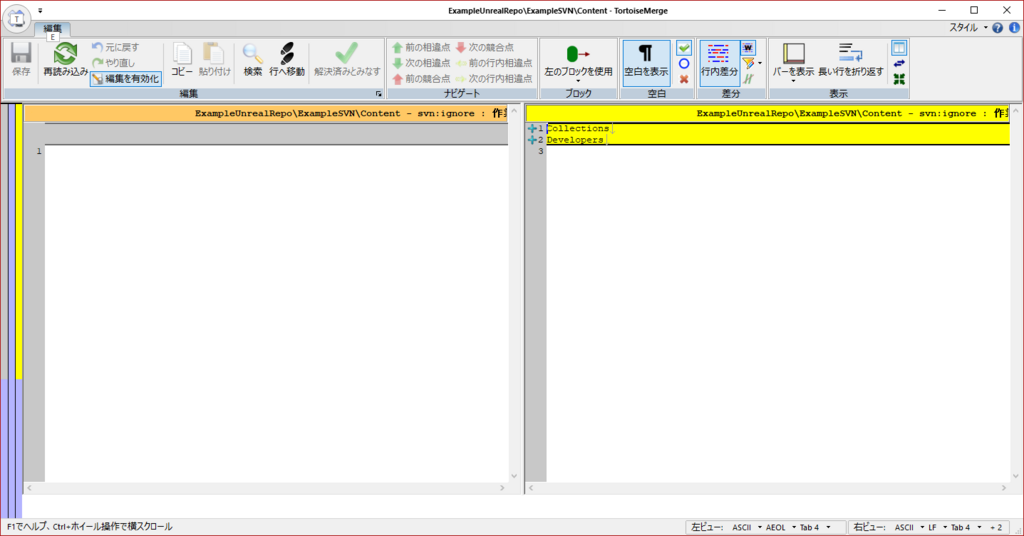This screenshot has width=1024, height=536.
Task: Click the blue info about icon
Action: point(1014,27)
